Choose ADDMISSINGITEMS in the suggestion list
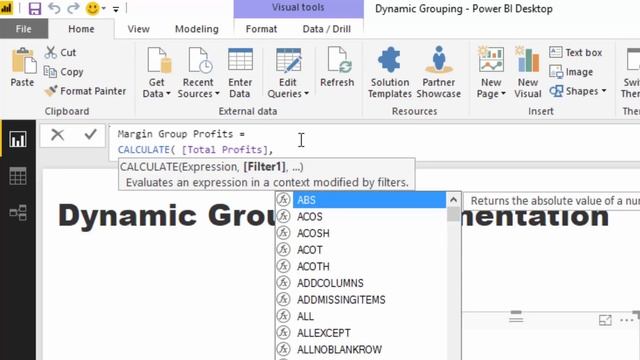Screen dimensions: 640x360 [361, 300]
